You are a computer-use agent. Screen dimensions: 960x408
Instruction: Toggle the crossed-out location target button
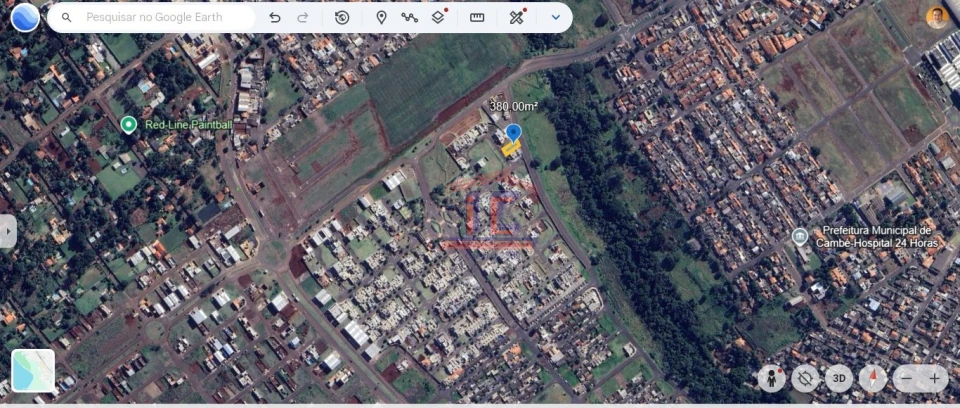click(x=805, y=378)
